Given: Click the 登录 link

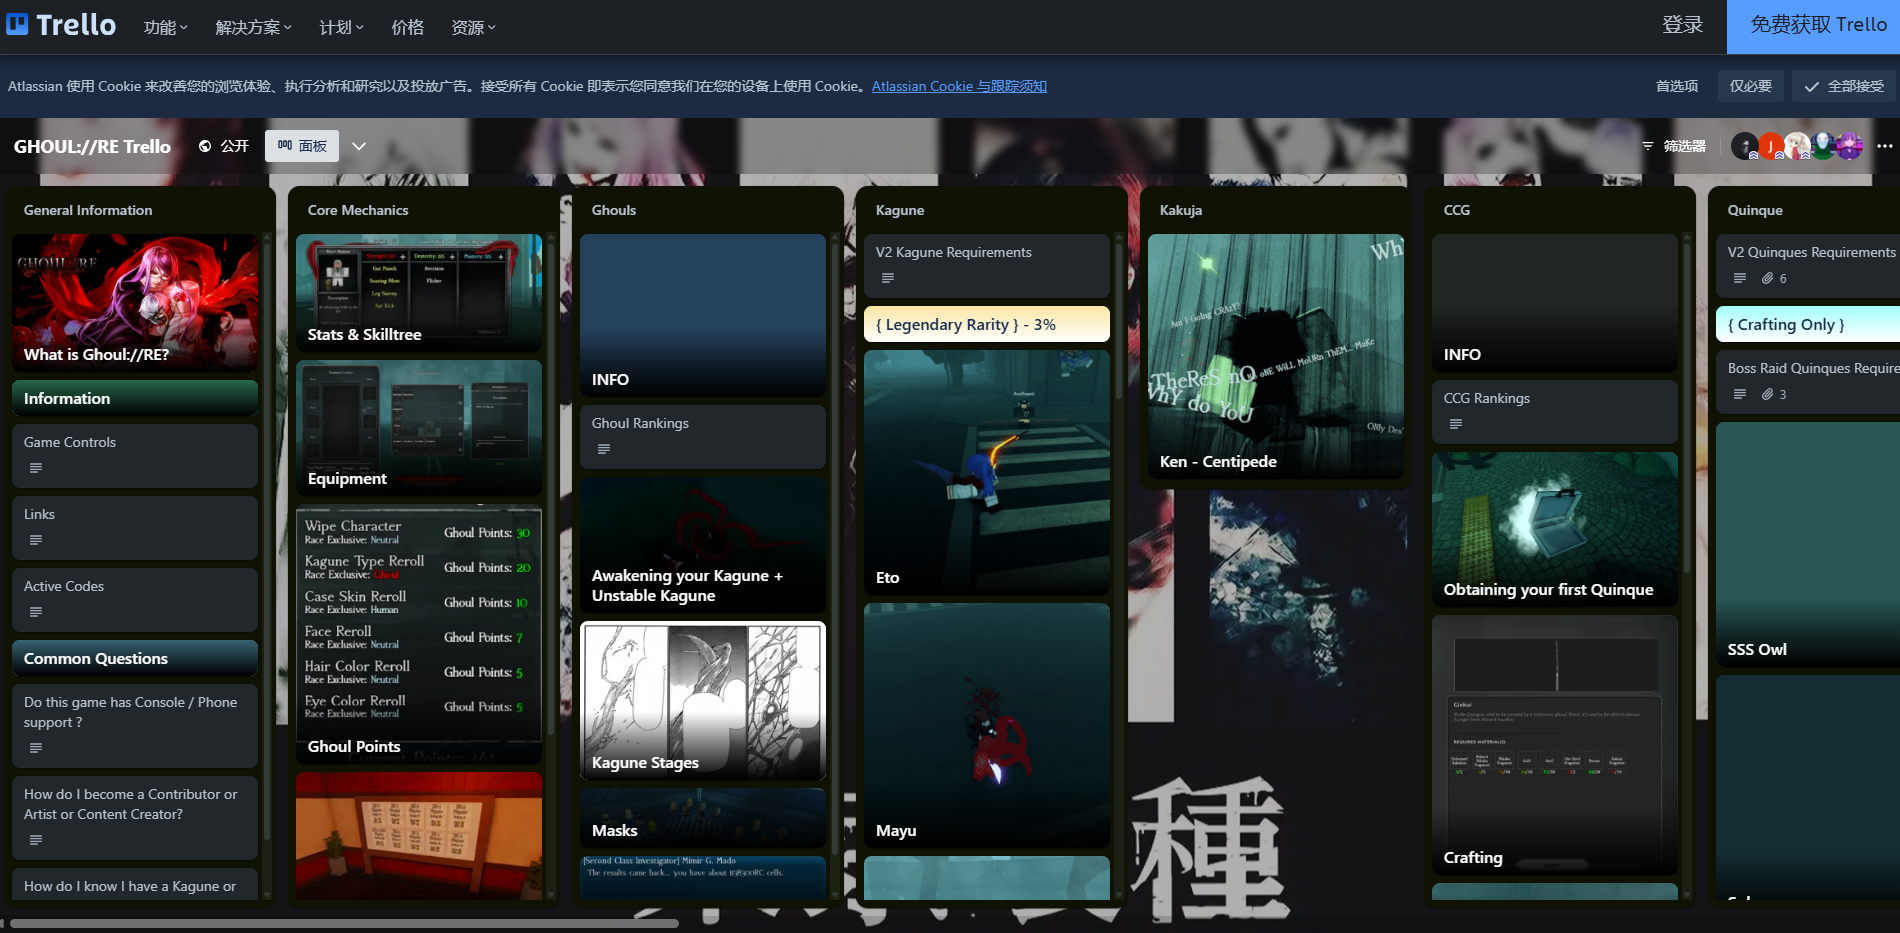Looking at the screenshot, I should [1683, 25].
